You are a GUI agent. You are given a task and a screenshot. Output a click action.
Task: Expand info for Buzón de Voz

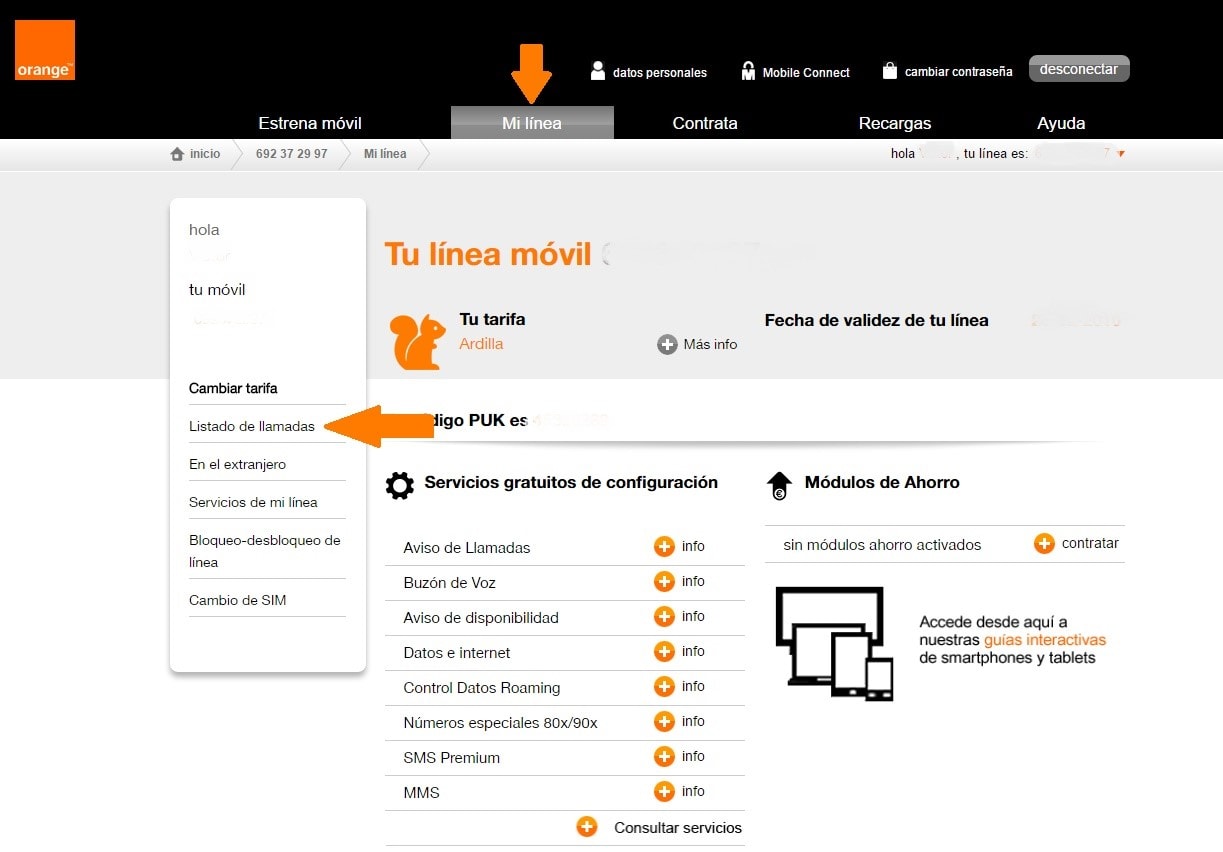click(664, 582)
